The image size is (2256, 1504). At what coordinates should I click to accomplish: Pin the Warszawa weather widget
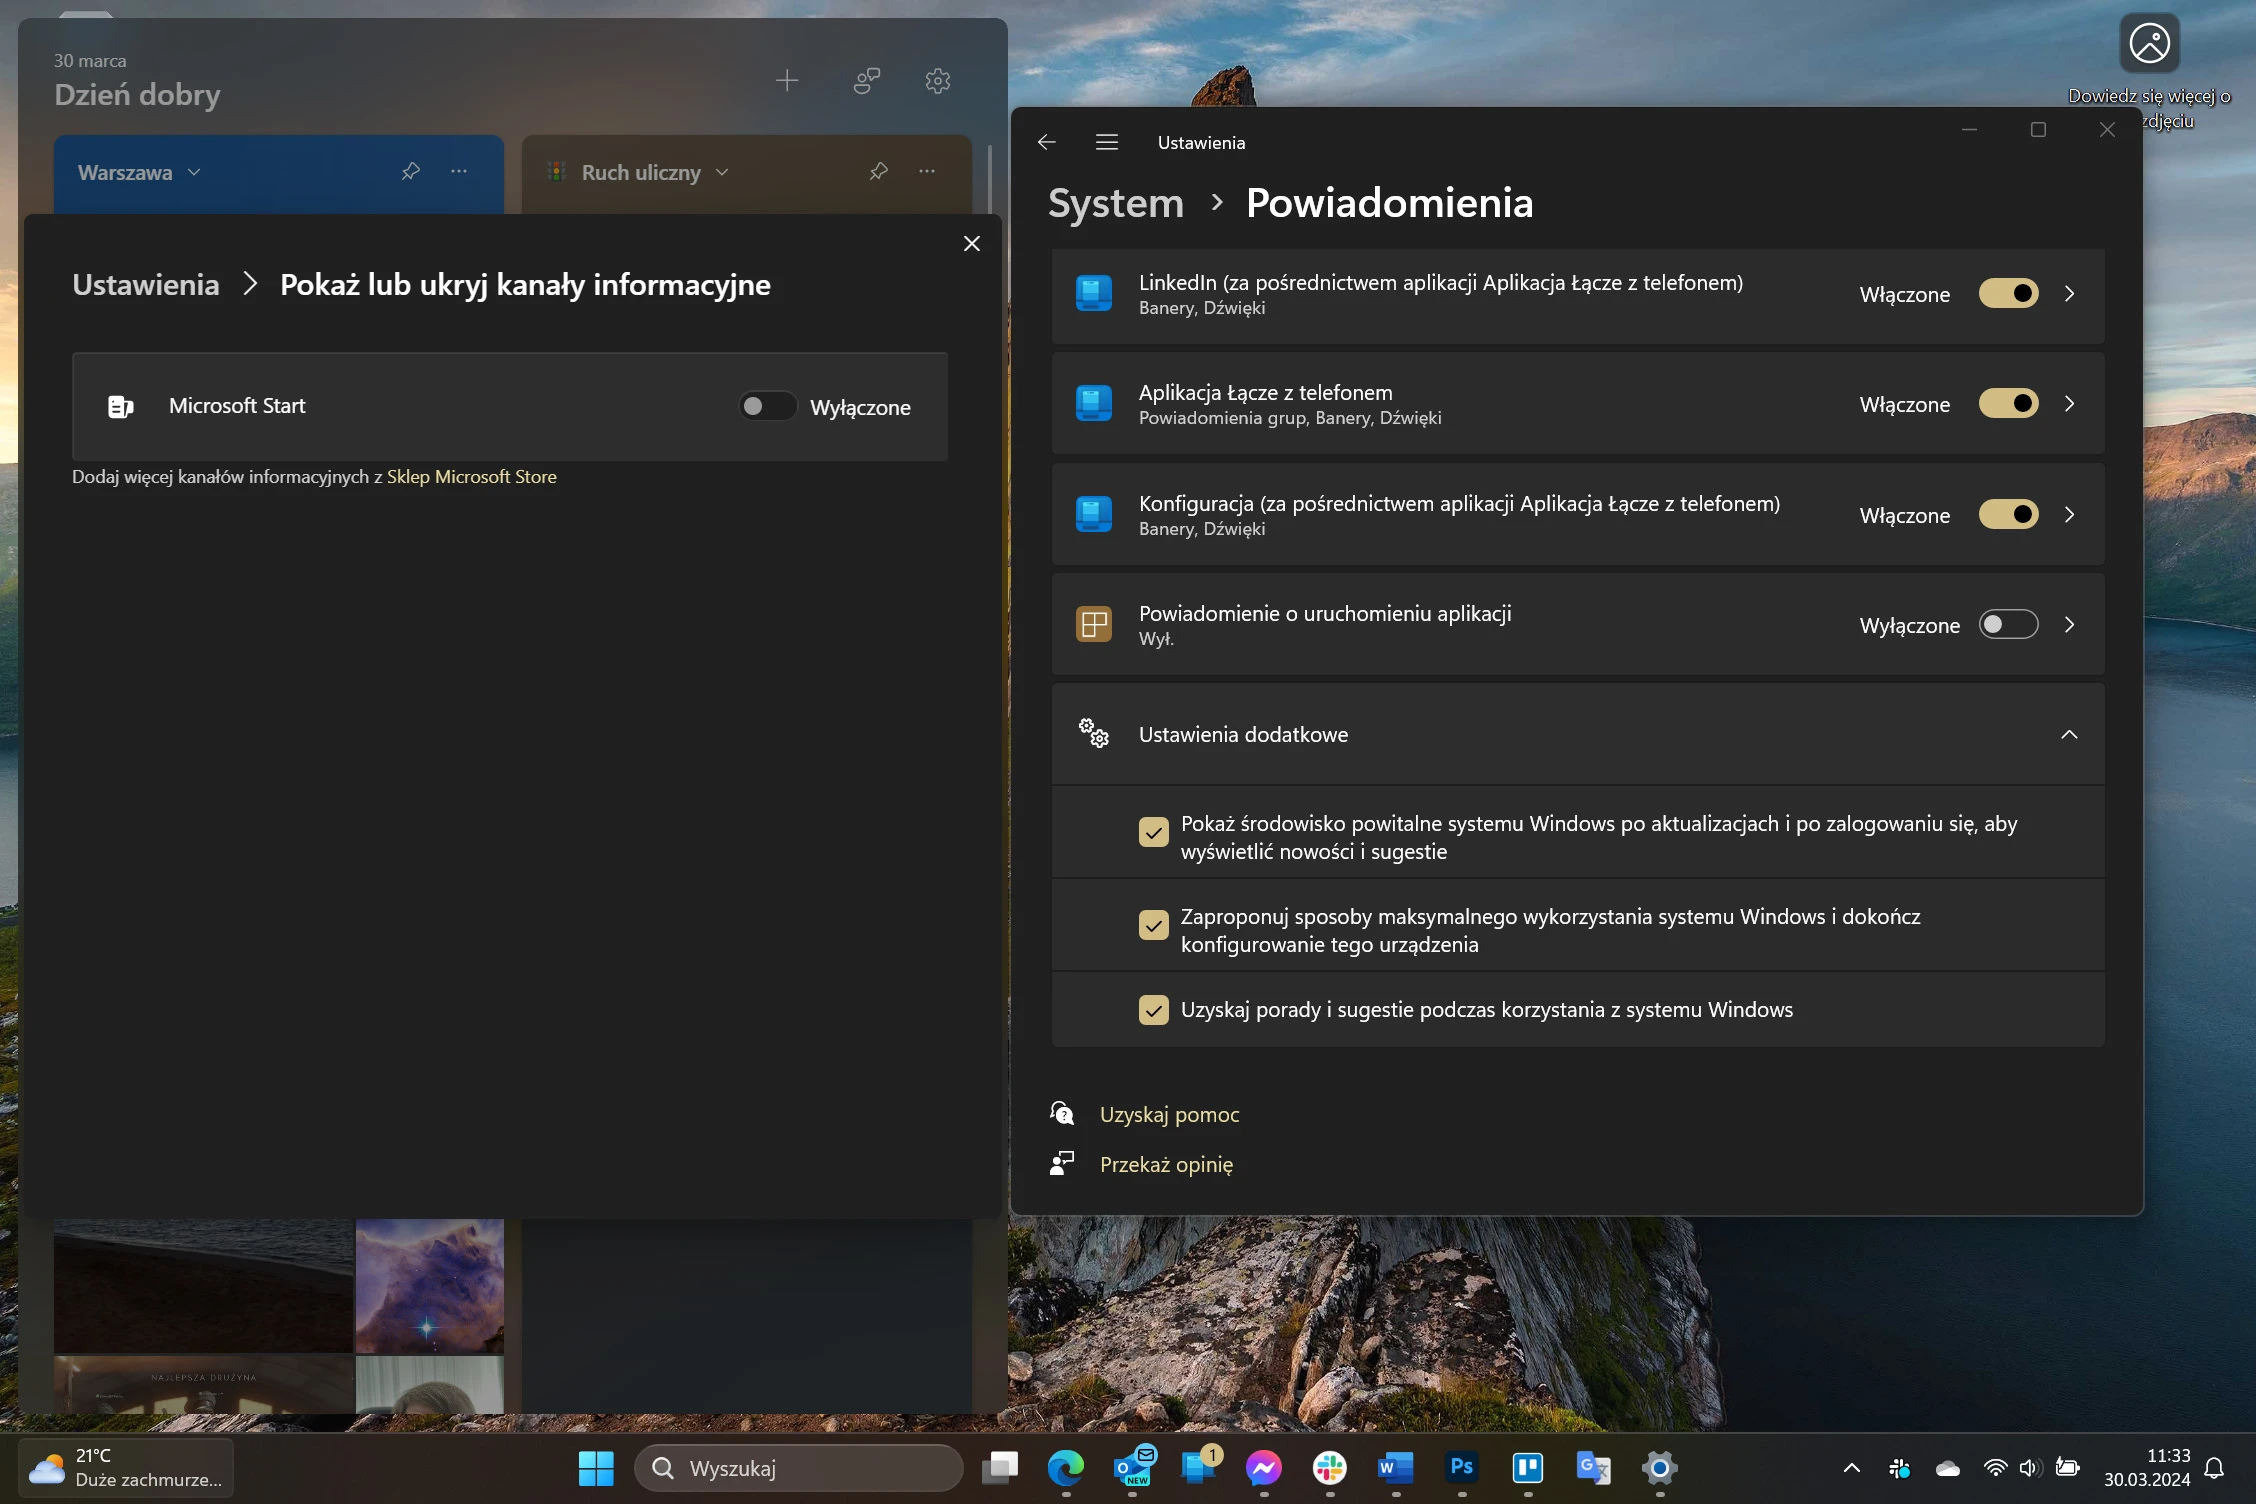[x=410, y=172]
